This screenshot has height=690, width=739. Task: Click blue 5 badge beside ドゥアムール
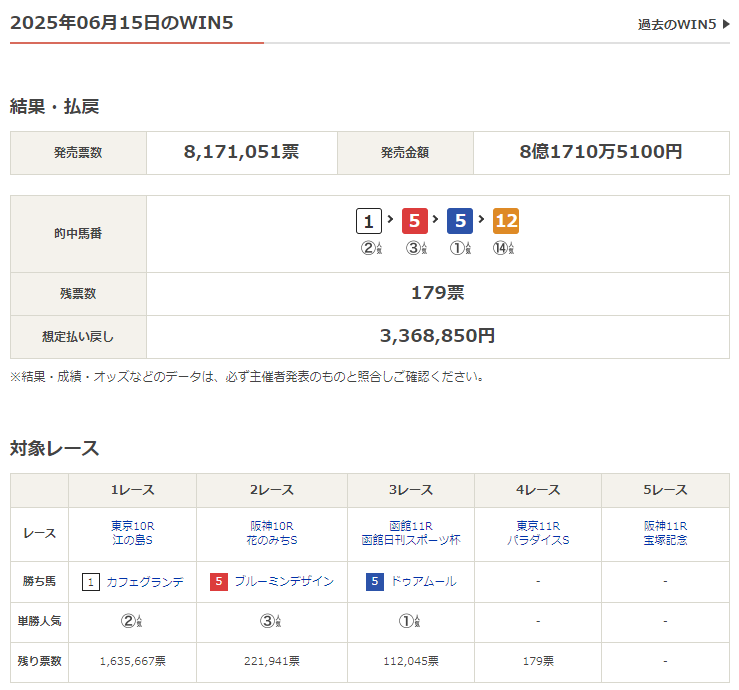tap(375, 581)
